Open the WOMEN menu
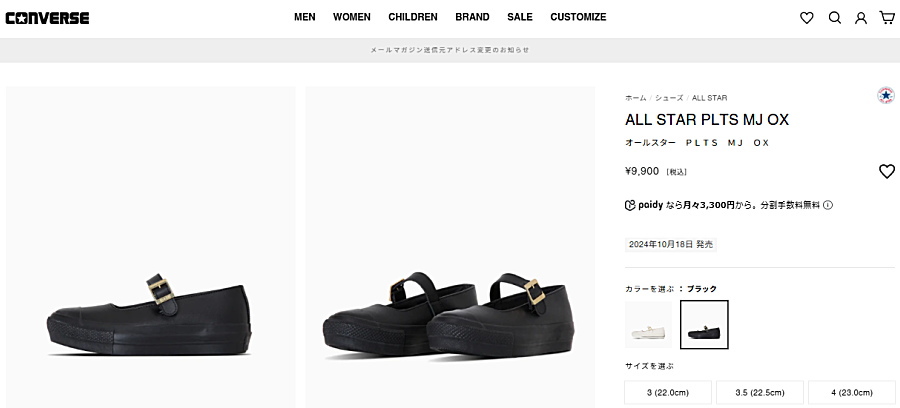The width and height of the screenshot is (900, 408). point(352,17)
